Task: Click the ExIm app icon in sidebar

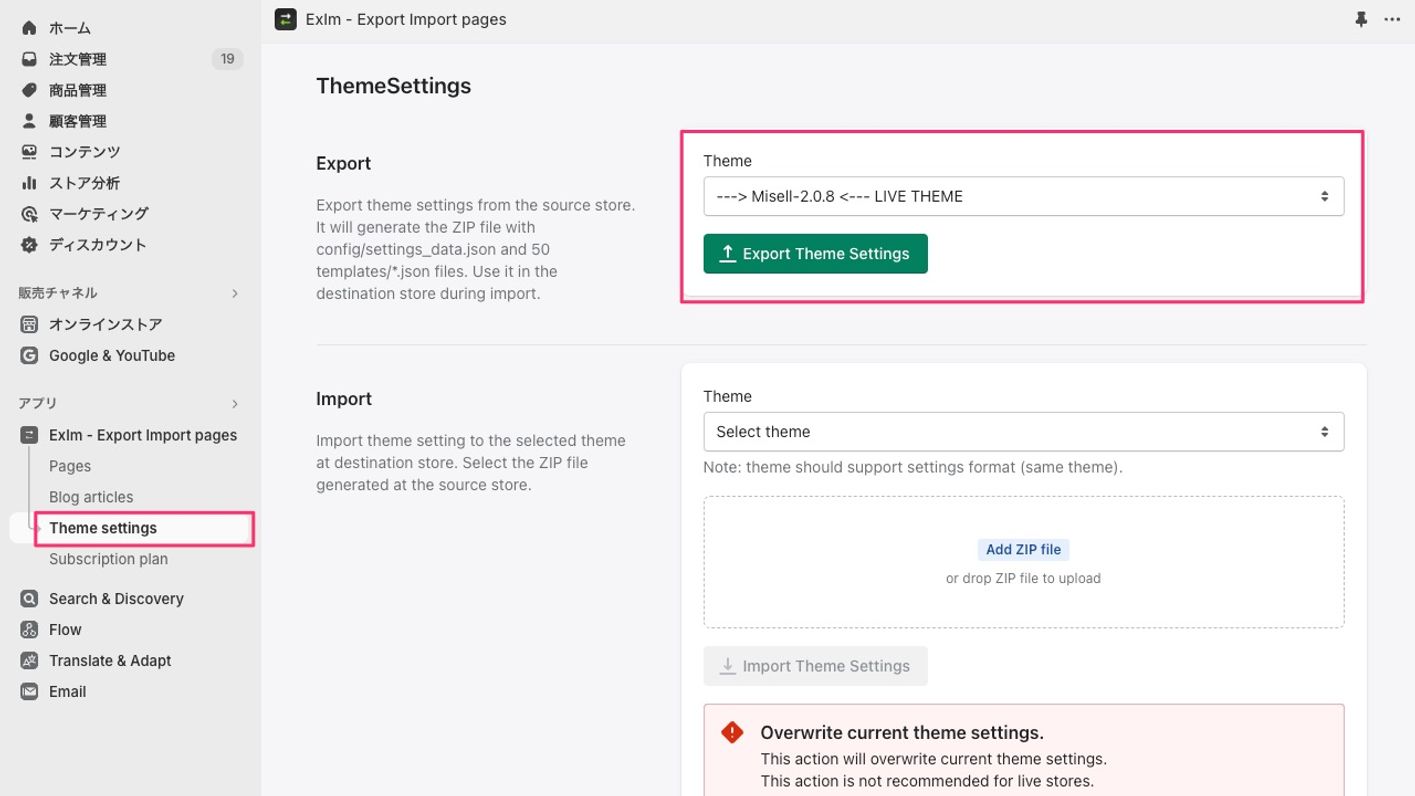Action: point(29,435)
